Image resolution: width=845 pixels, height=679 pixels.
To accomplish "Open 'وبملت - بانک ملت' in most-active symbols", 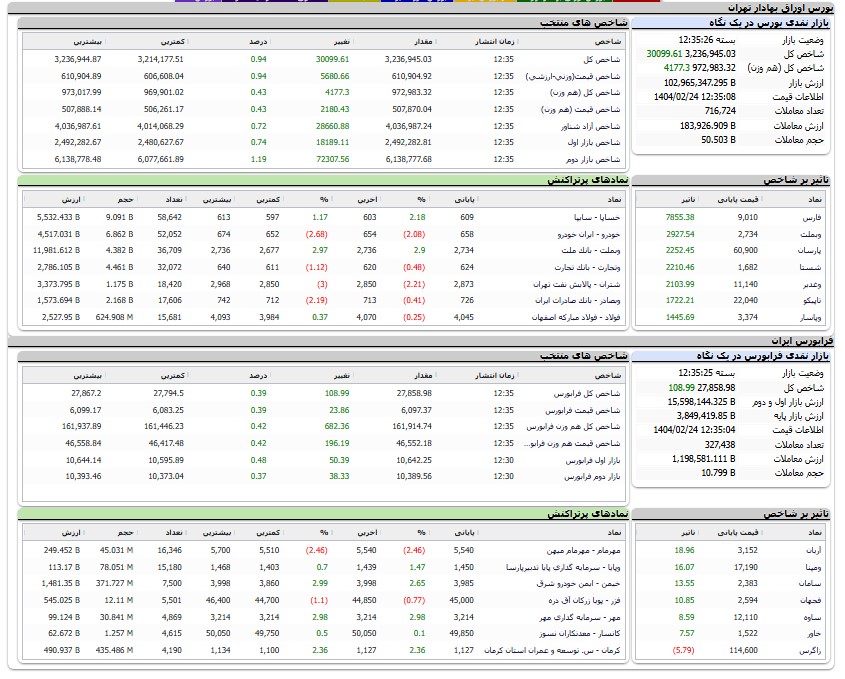I will [x=591, y=251].
